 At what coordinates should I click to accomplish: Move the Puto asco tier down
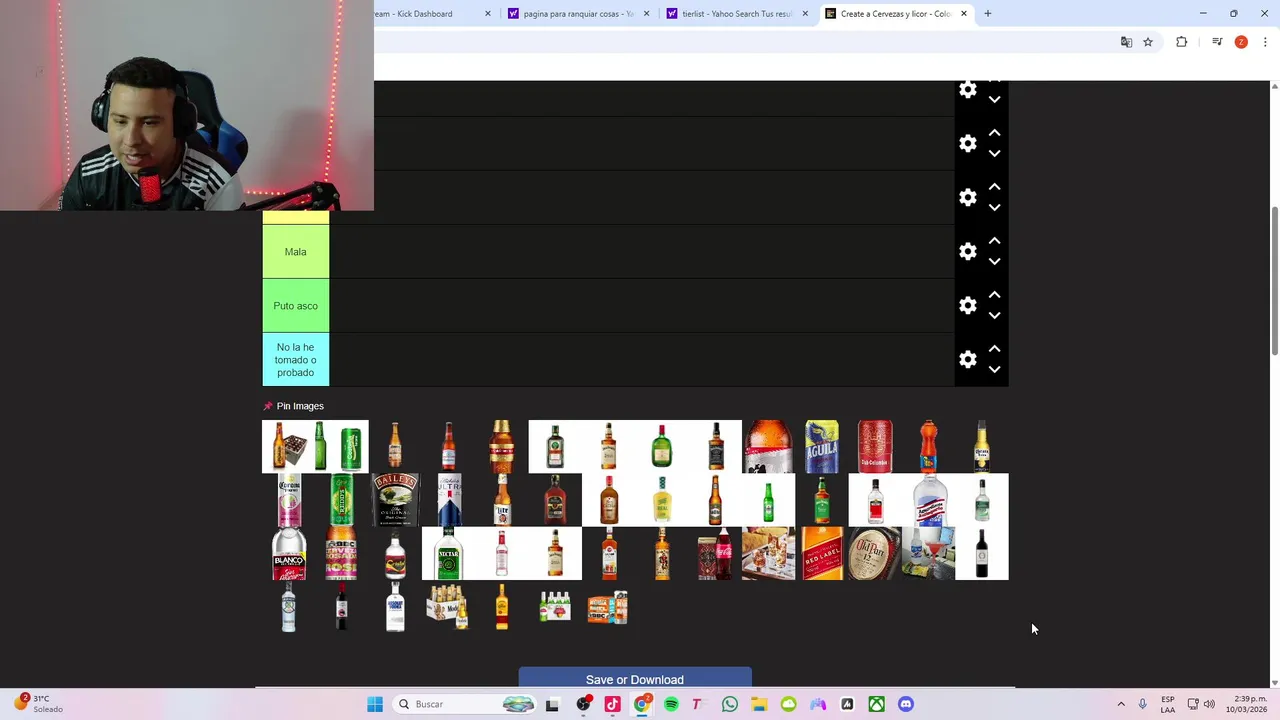click(x=994, y=316)
